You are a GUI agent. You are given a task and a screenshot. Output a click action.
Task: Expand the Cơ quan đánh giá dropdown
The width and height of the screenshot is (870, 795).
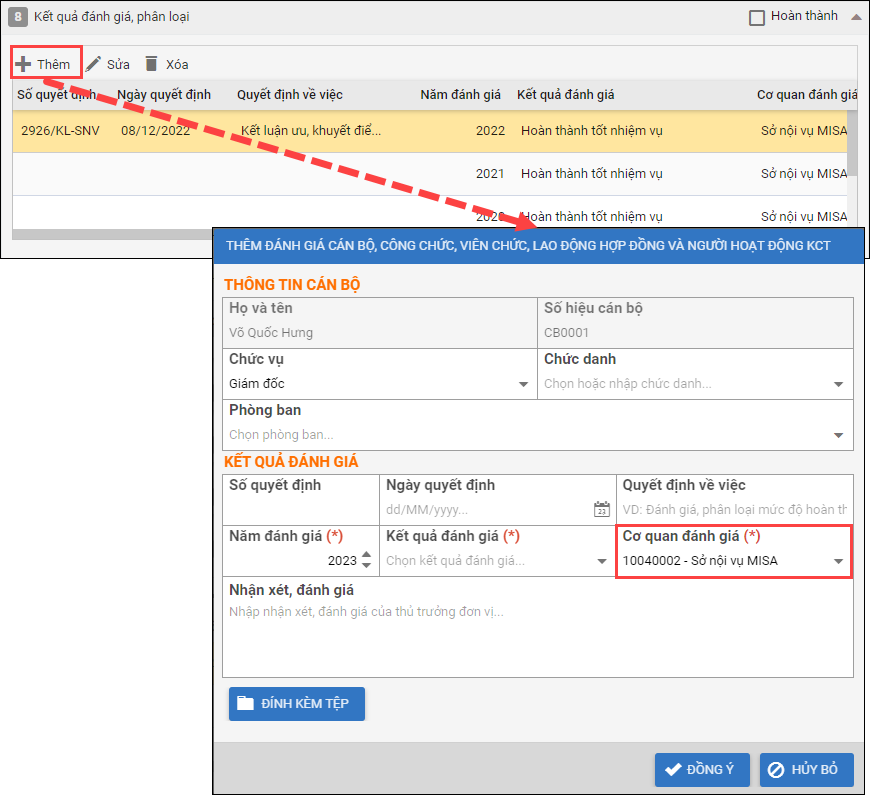tap(838, 561)
